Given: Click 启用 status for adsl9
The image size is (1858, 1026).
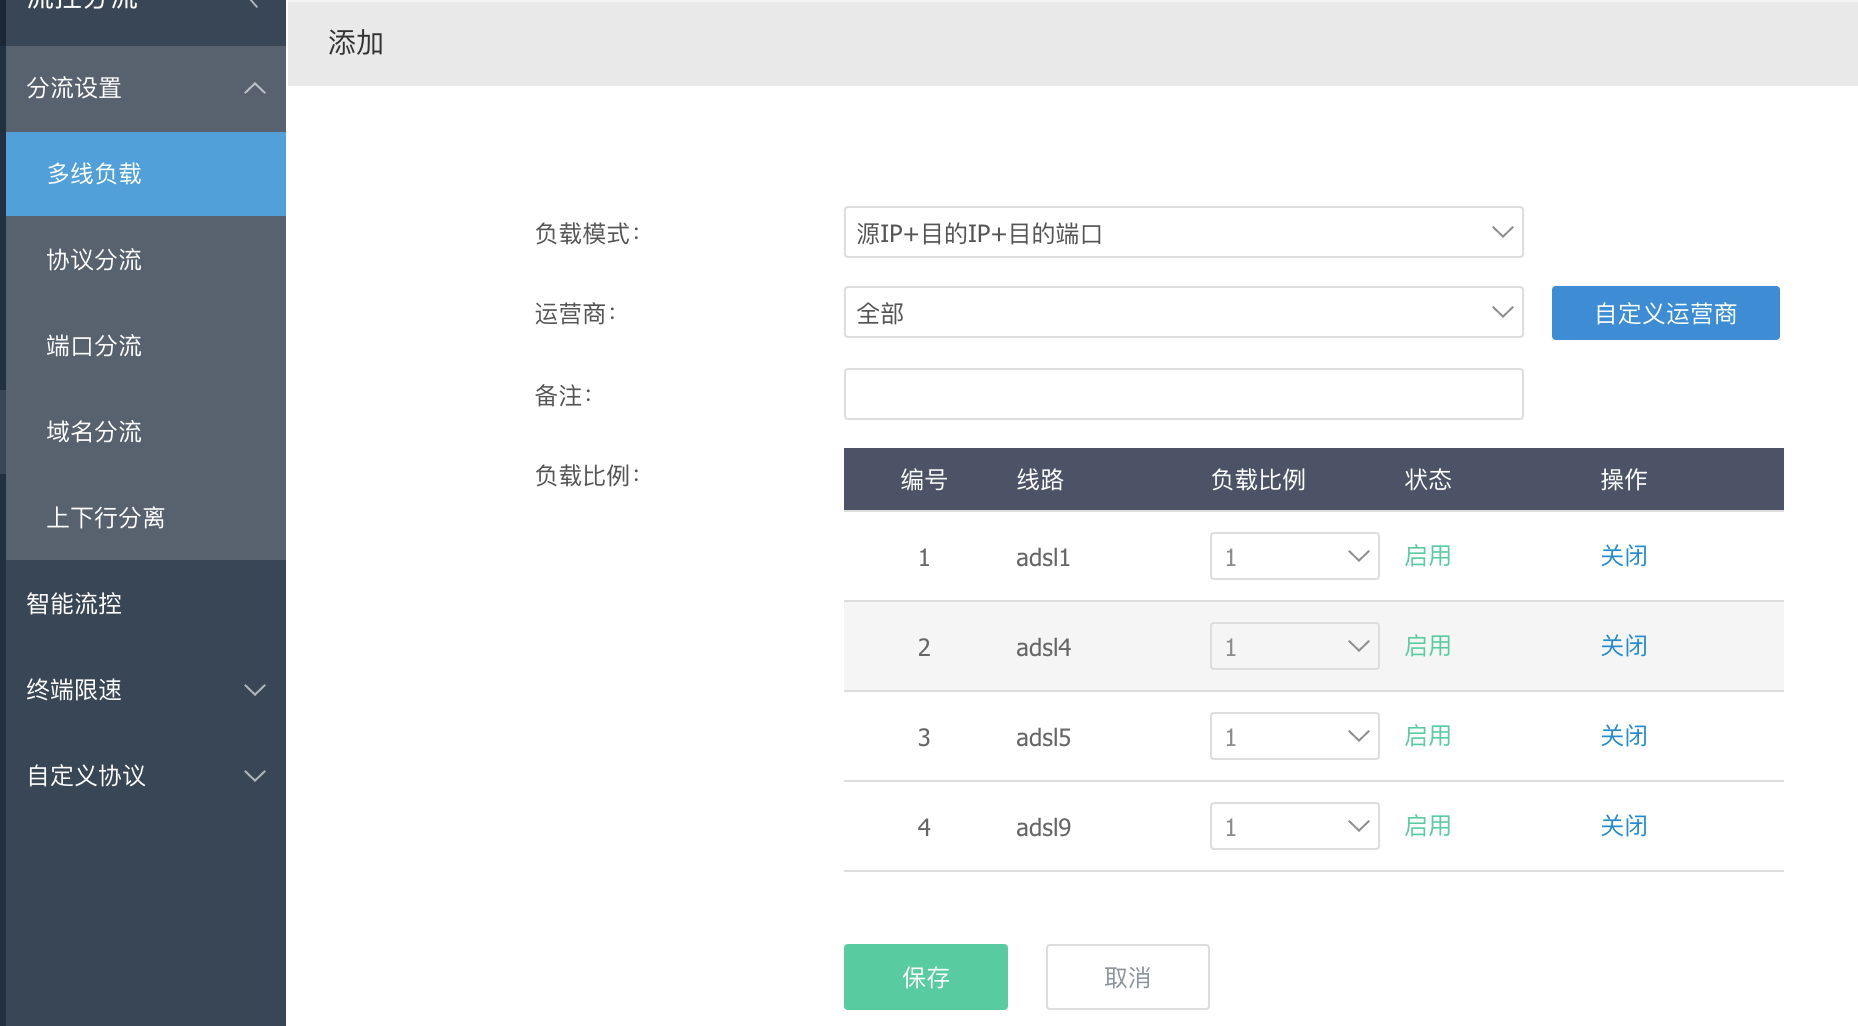Looking at the screenshot, I should [x=1427, y=826].
